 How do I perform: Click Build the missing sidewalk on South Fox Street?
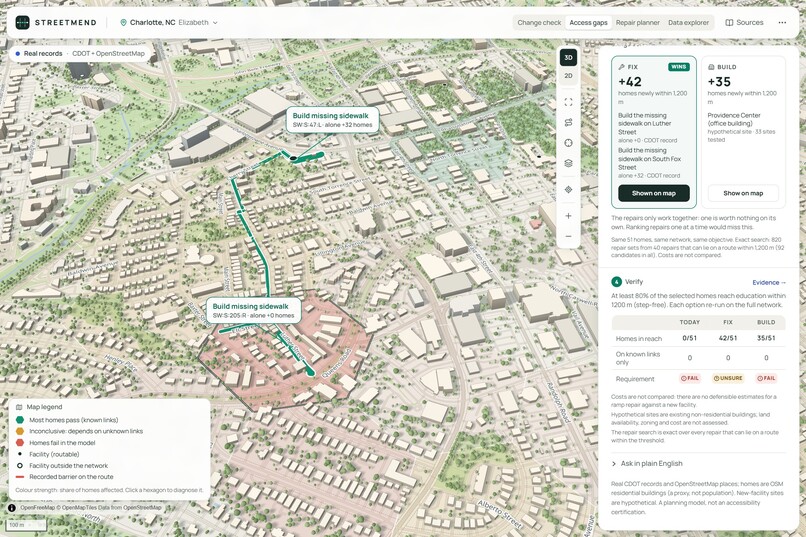[x=649, y=159]
